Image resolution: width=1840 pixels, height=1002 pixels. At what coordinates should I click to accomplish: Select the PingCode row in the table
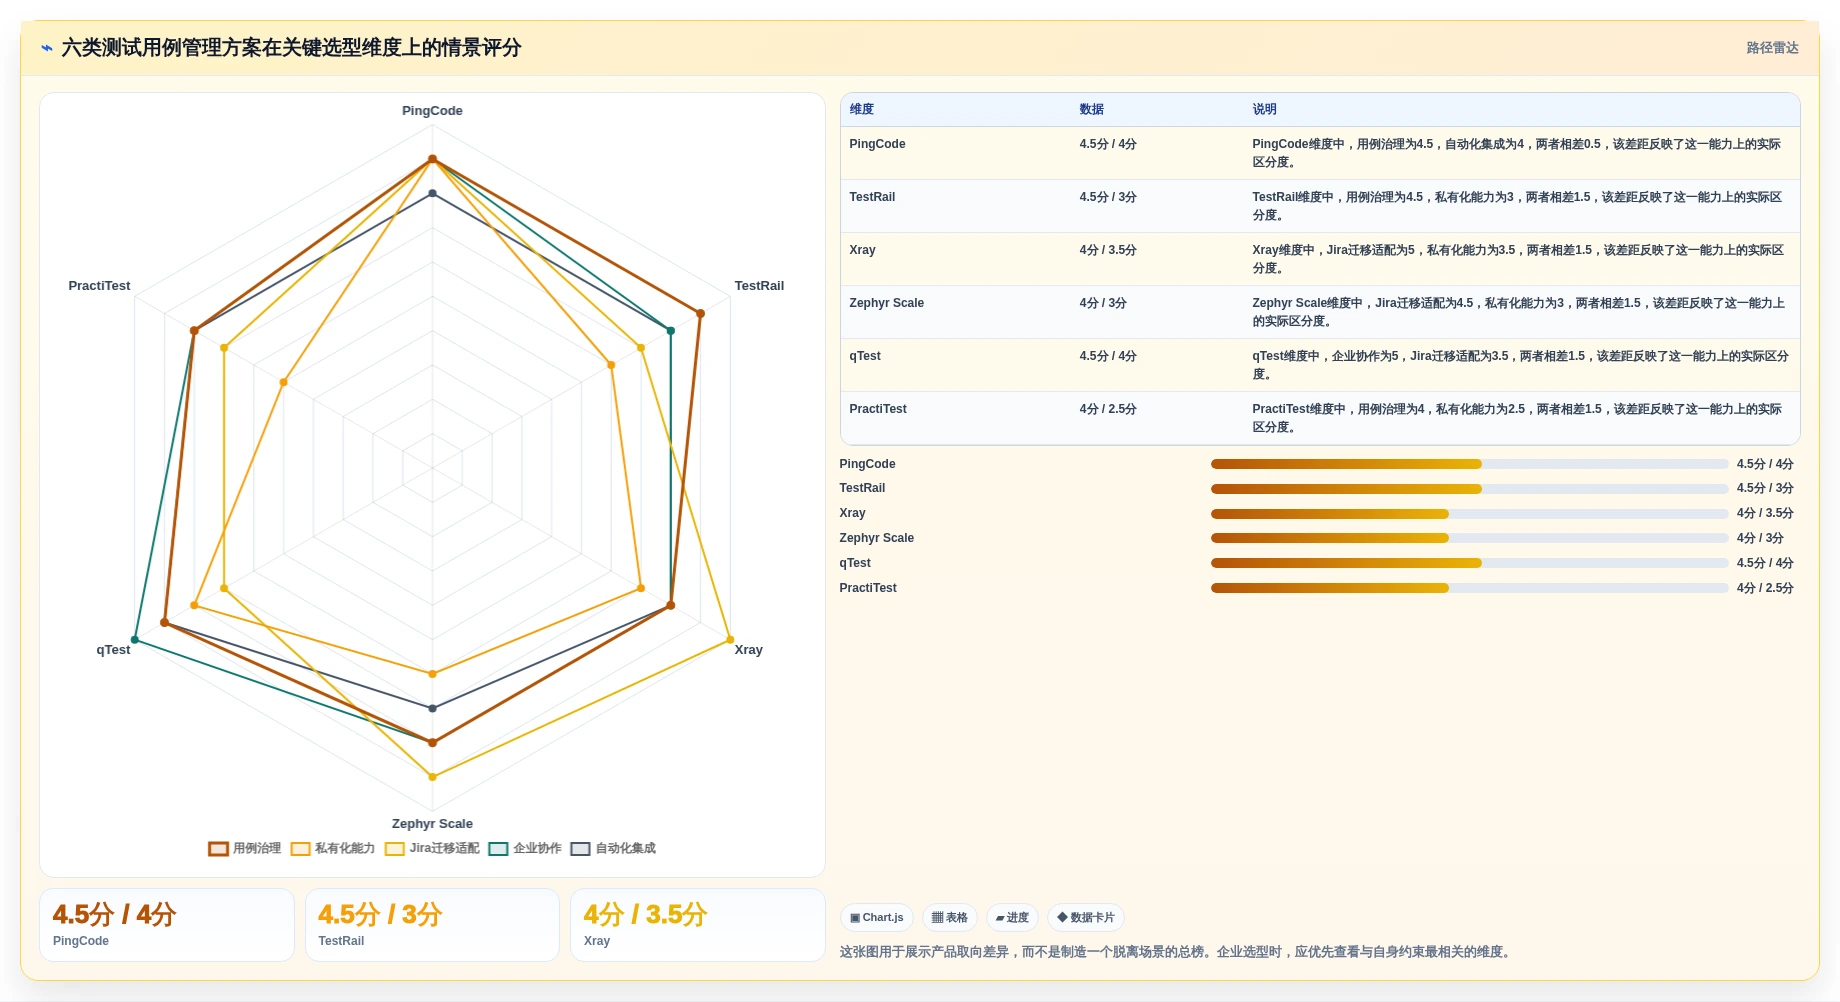(1320, 153)
